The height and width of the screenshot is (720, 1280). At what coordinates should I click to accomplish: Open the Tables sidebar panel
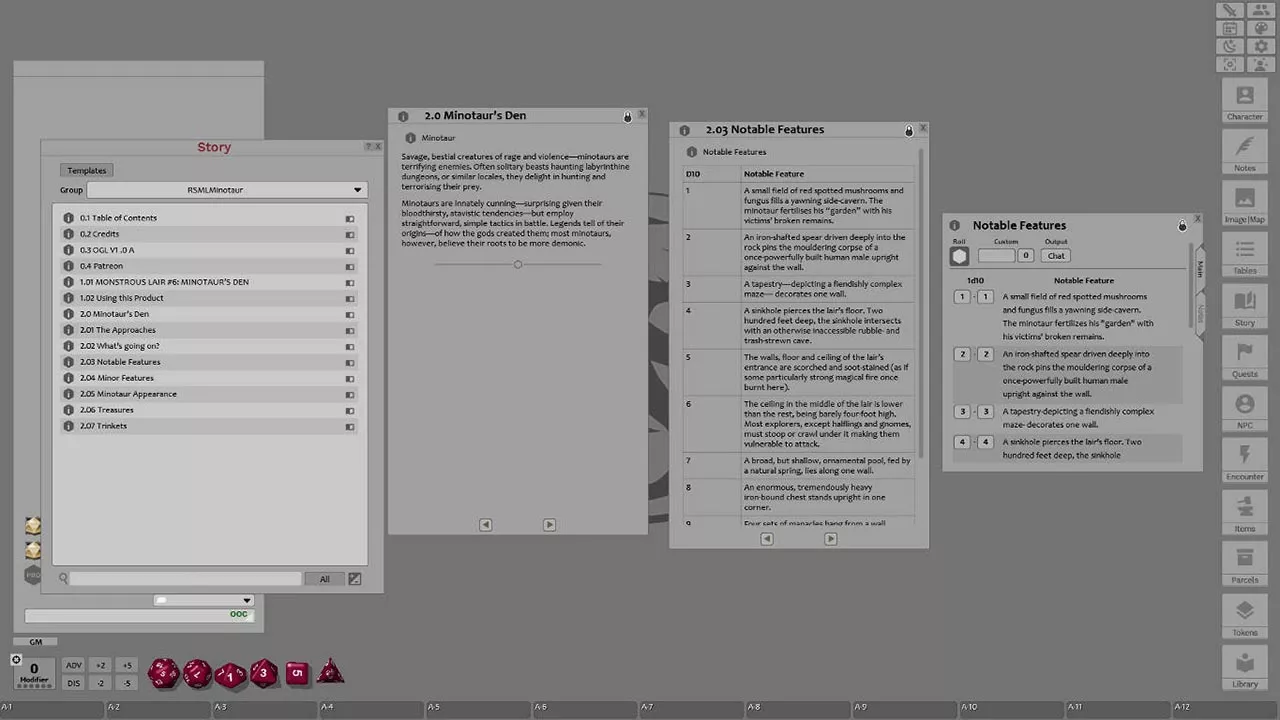point(1244,254)
